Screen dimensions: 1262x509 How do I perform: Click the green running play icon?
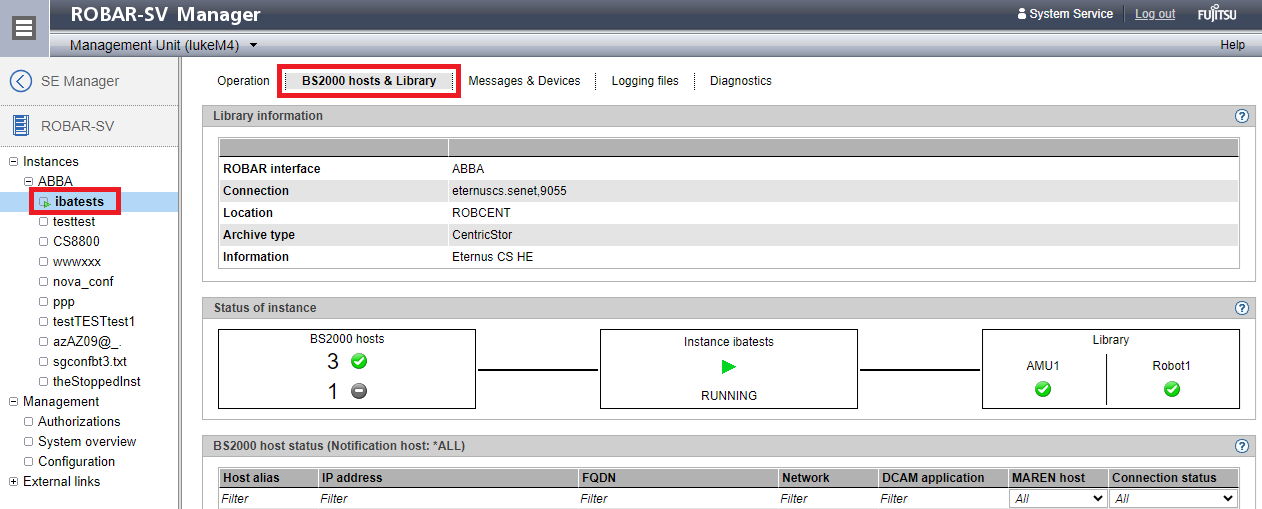pos(729,367)
